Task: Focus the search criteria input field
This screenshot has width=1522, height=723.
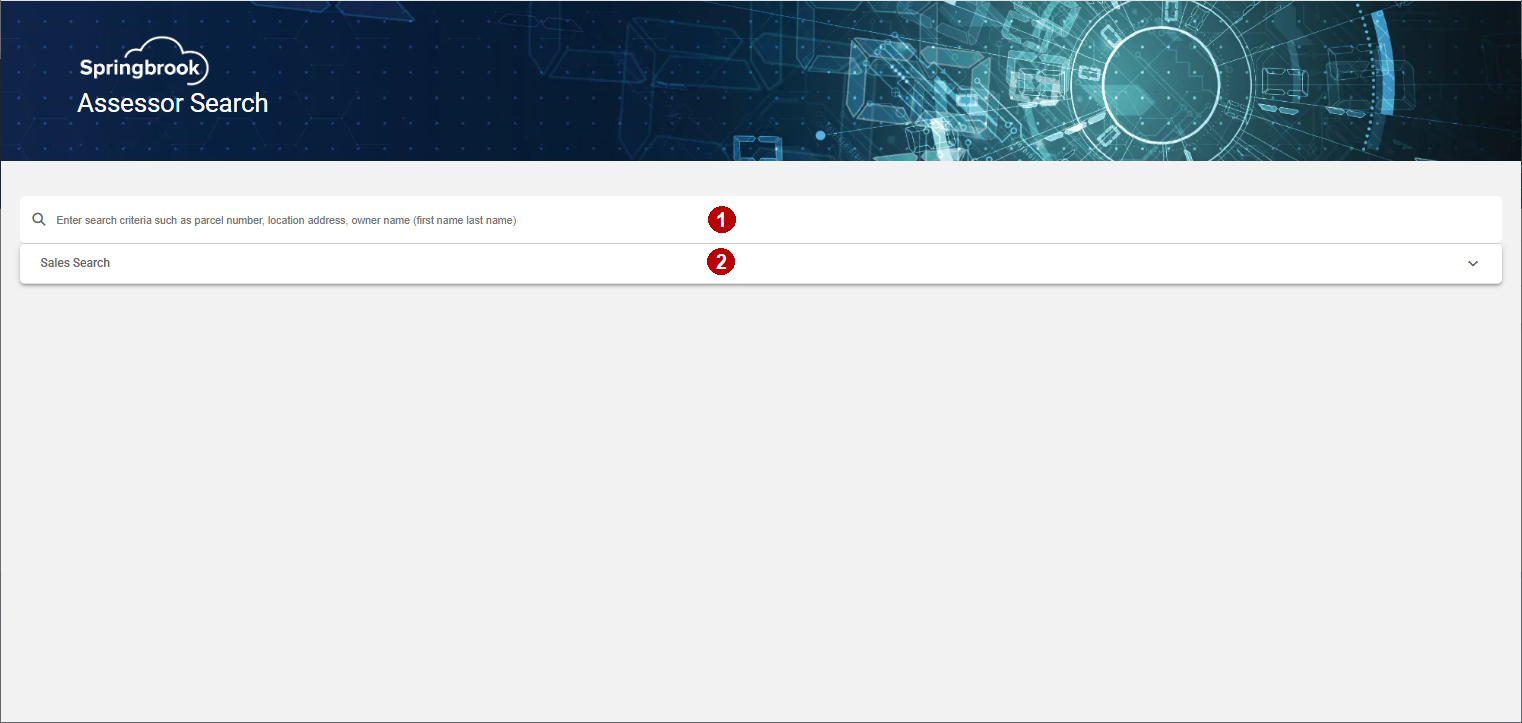Action: 760,219
